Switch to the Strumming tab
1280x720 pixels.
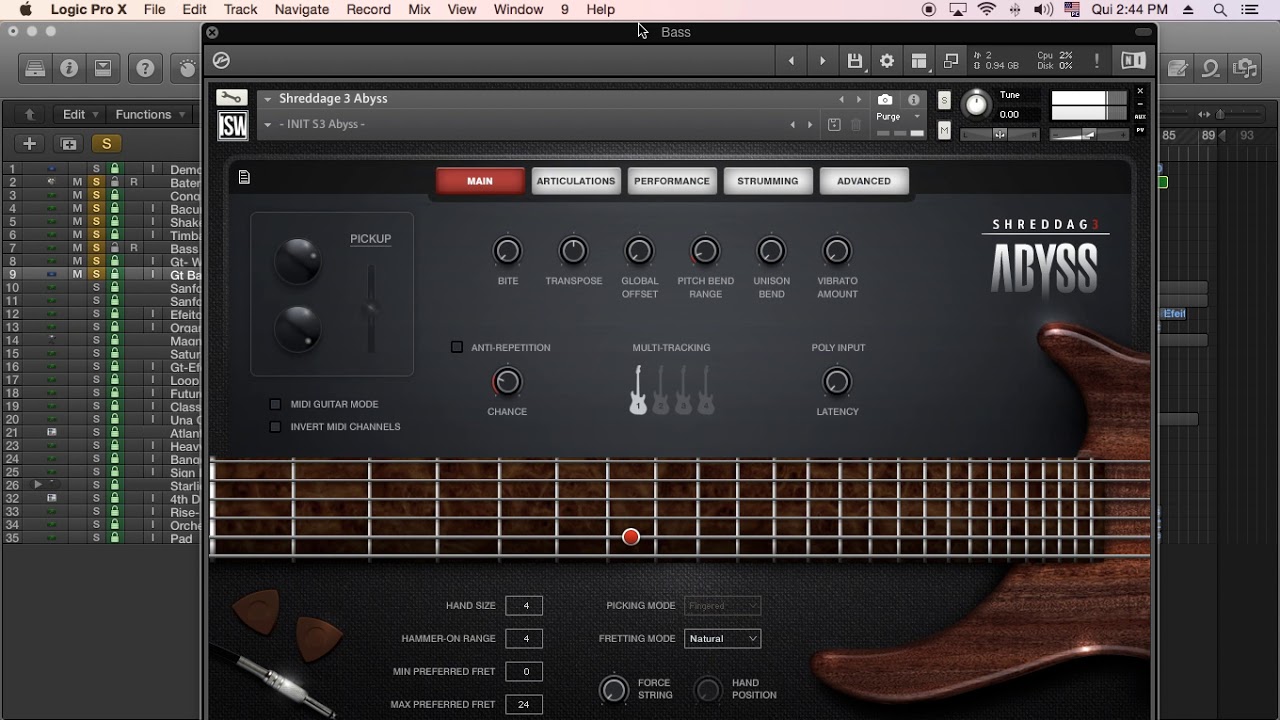(768, 181)
